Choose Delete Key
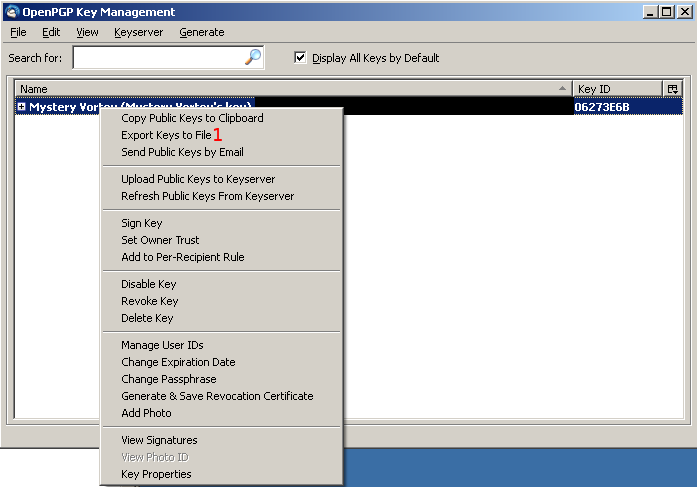Image resolution: width=697 pixels, height=487 pixels. 221,318
